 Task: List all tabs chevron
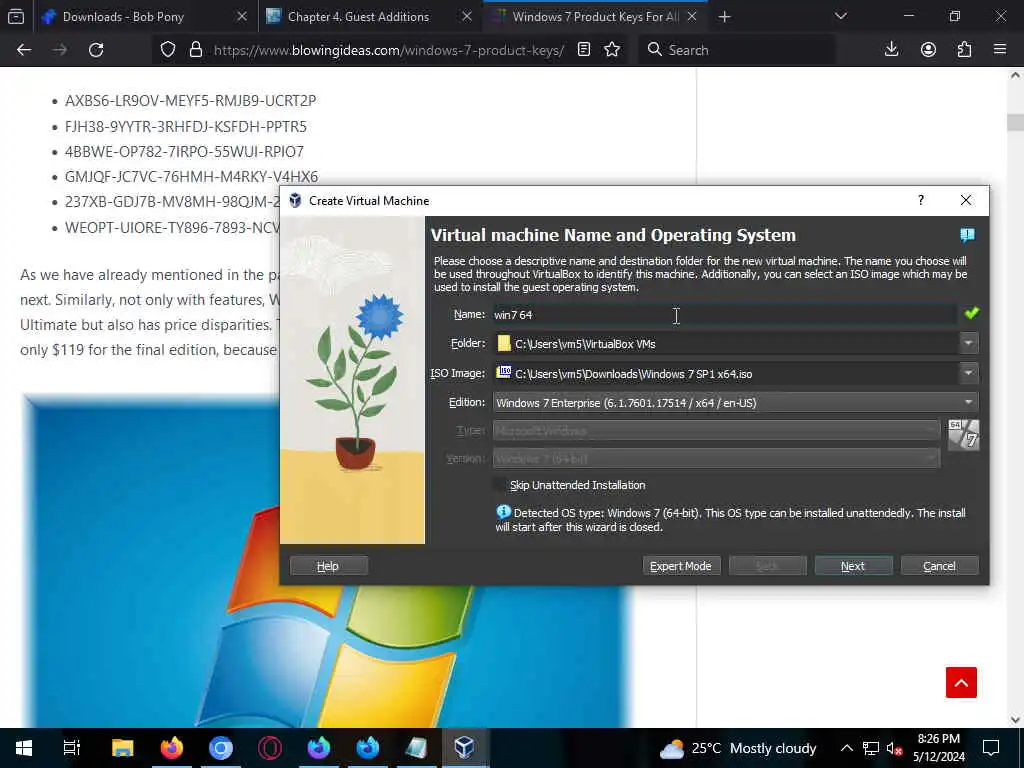coord(840,16)
